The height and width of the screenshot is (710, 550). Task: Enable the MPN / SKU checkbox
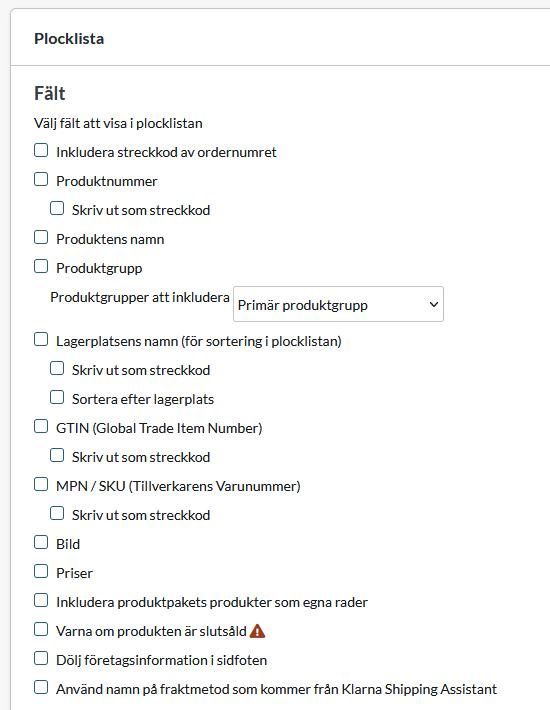pyautogui.click(x=41, y=484)
